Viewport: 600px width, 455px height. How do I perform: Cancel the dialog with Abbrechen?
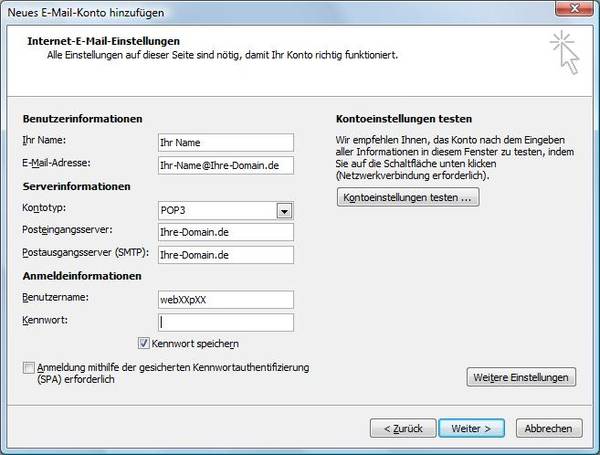548,428
